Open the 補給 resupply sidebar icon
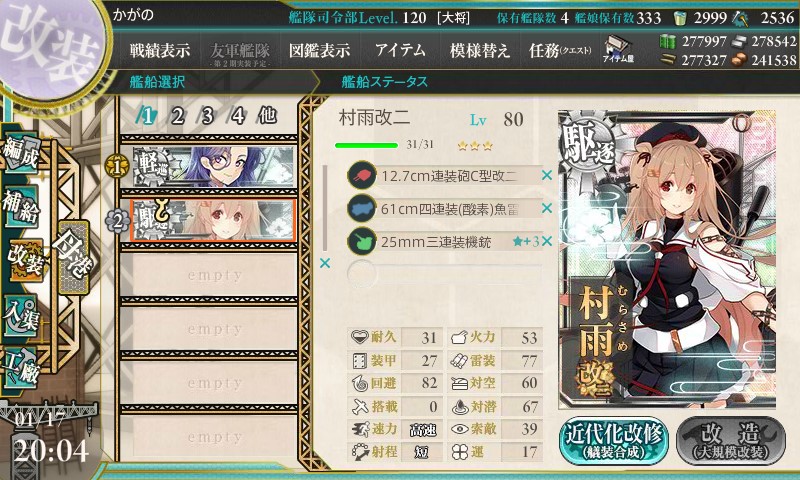Screen dimensions: 800x480 tap(21, 206)
